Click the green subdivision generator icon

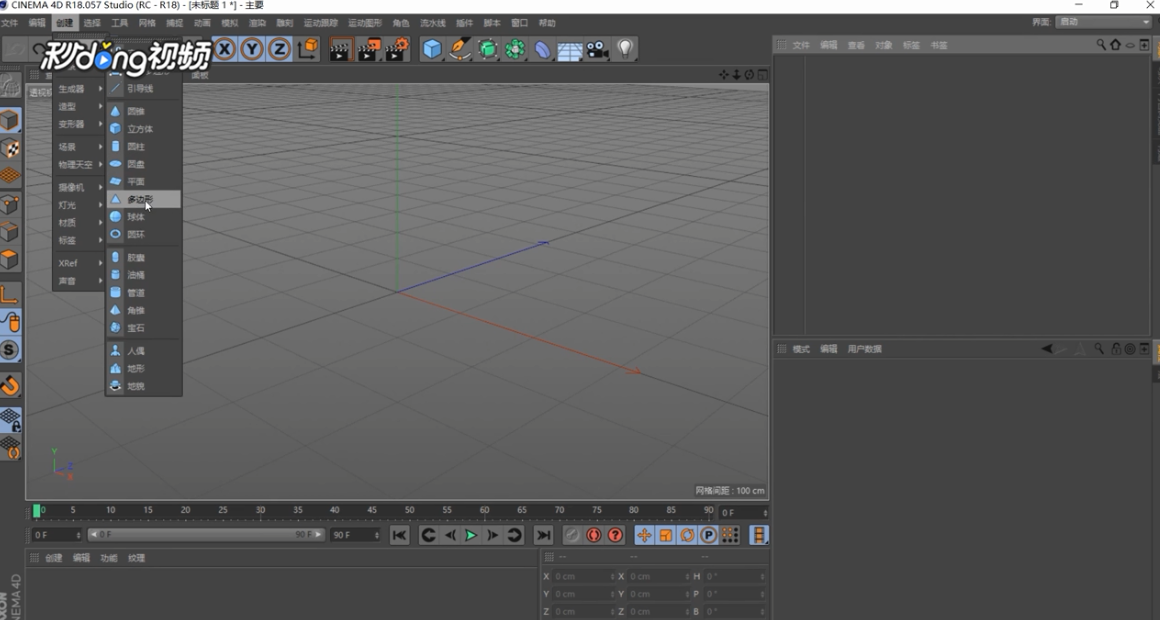point(488,50)
